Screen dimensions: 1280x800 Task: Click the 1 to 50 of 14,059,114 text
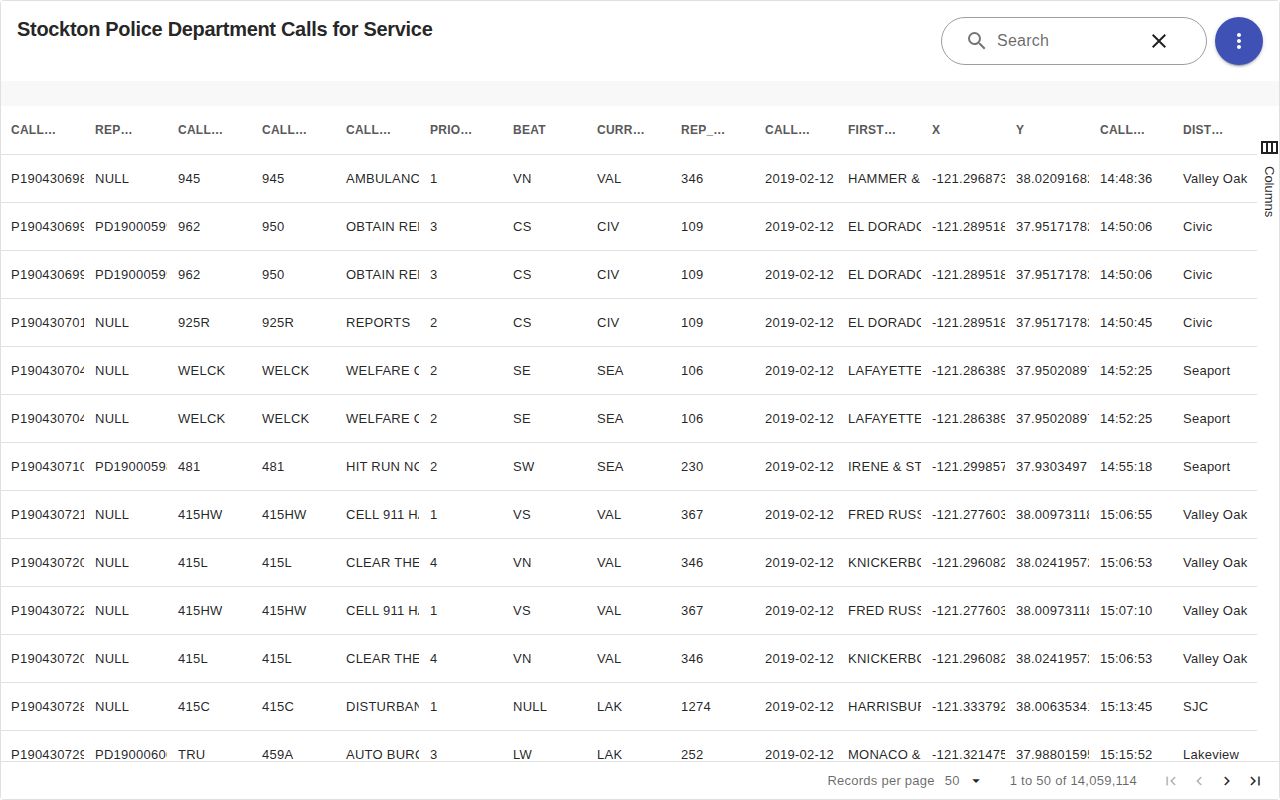(1073, 781)
